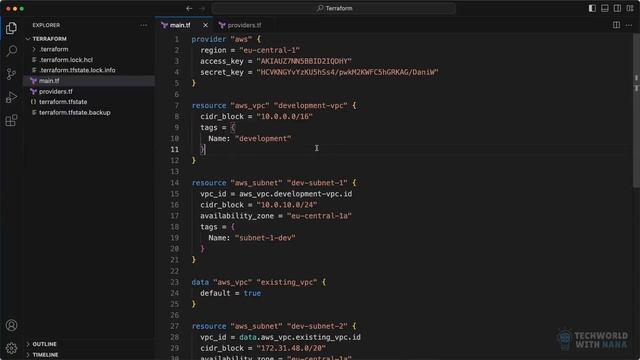
Task: Open the Manage settings gear
Action: [11, 348]
